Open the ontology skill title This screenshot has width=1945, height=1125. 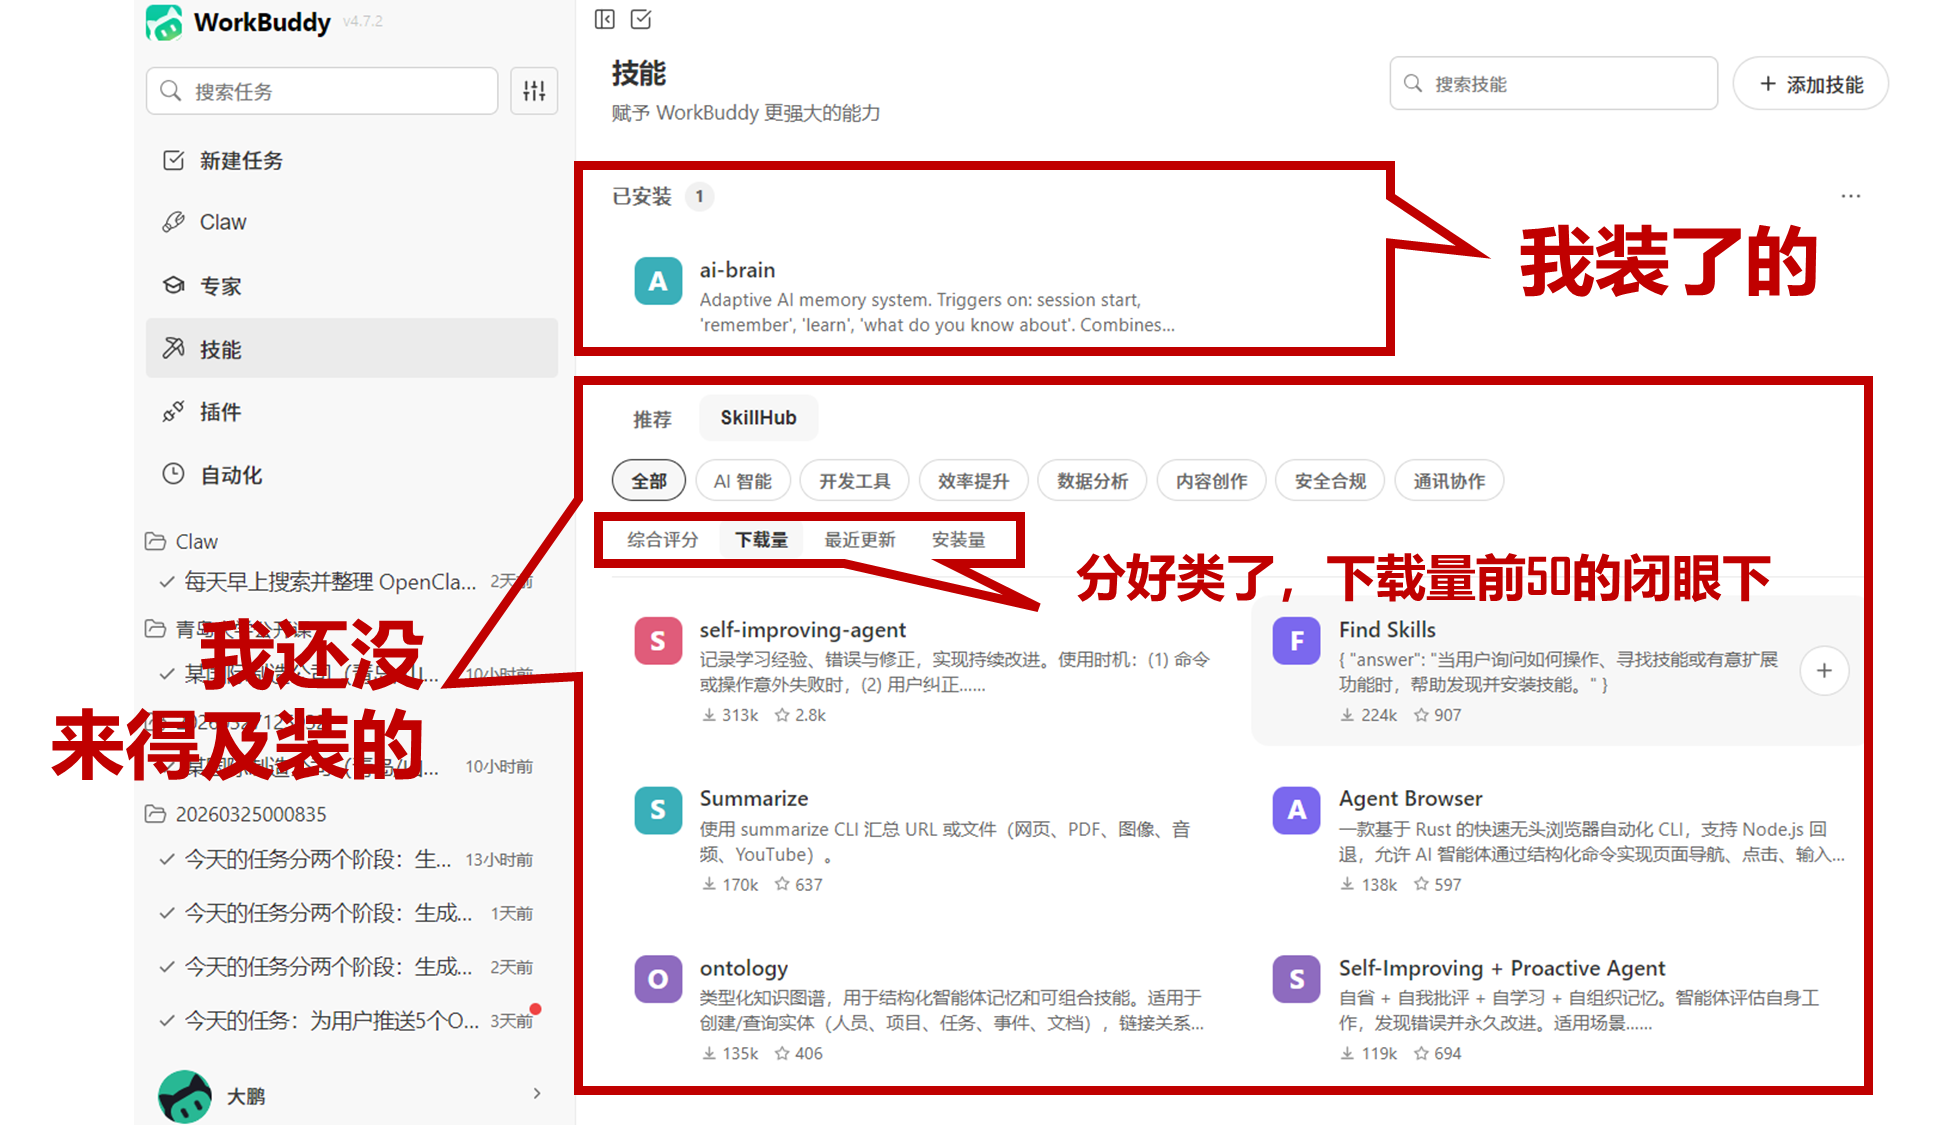coord(743,968)
